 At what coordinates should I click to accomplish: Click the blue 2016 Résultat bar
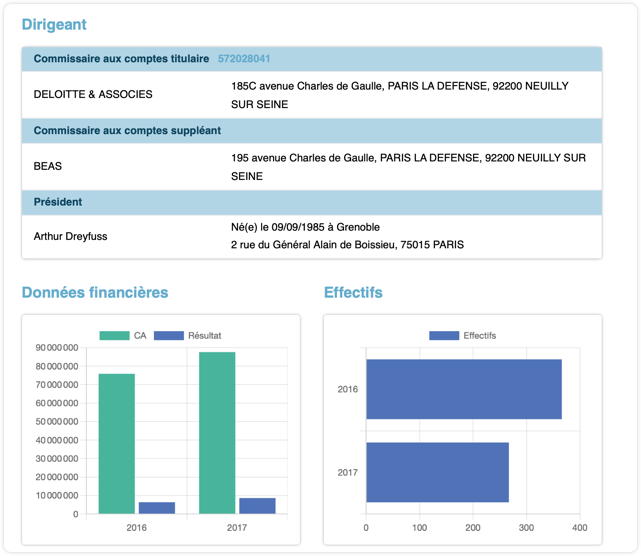click(x=157, y=508)
